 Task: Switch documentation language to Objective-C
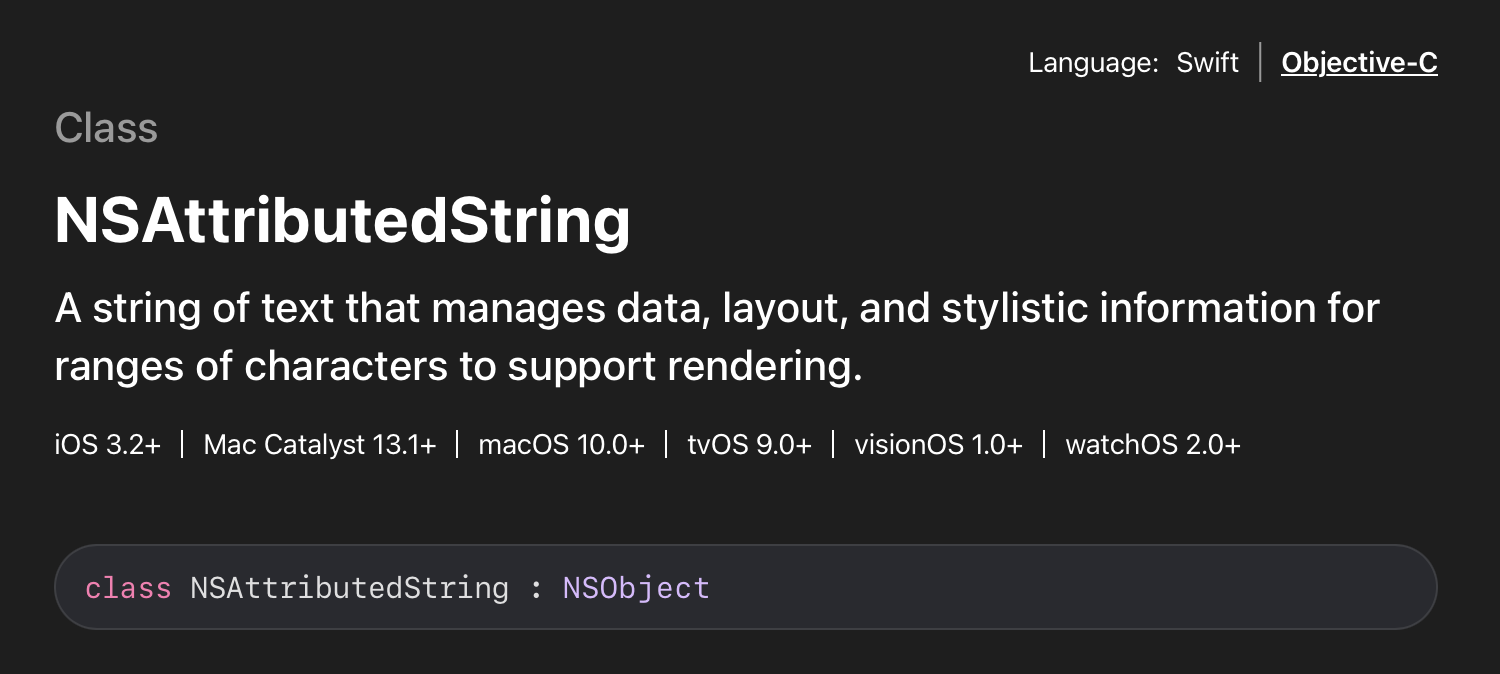pyautogui.click(x=1358, y=63)
